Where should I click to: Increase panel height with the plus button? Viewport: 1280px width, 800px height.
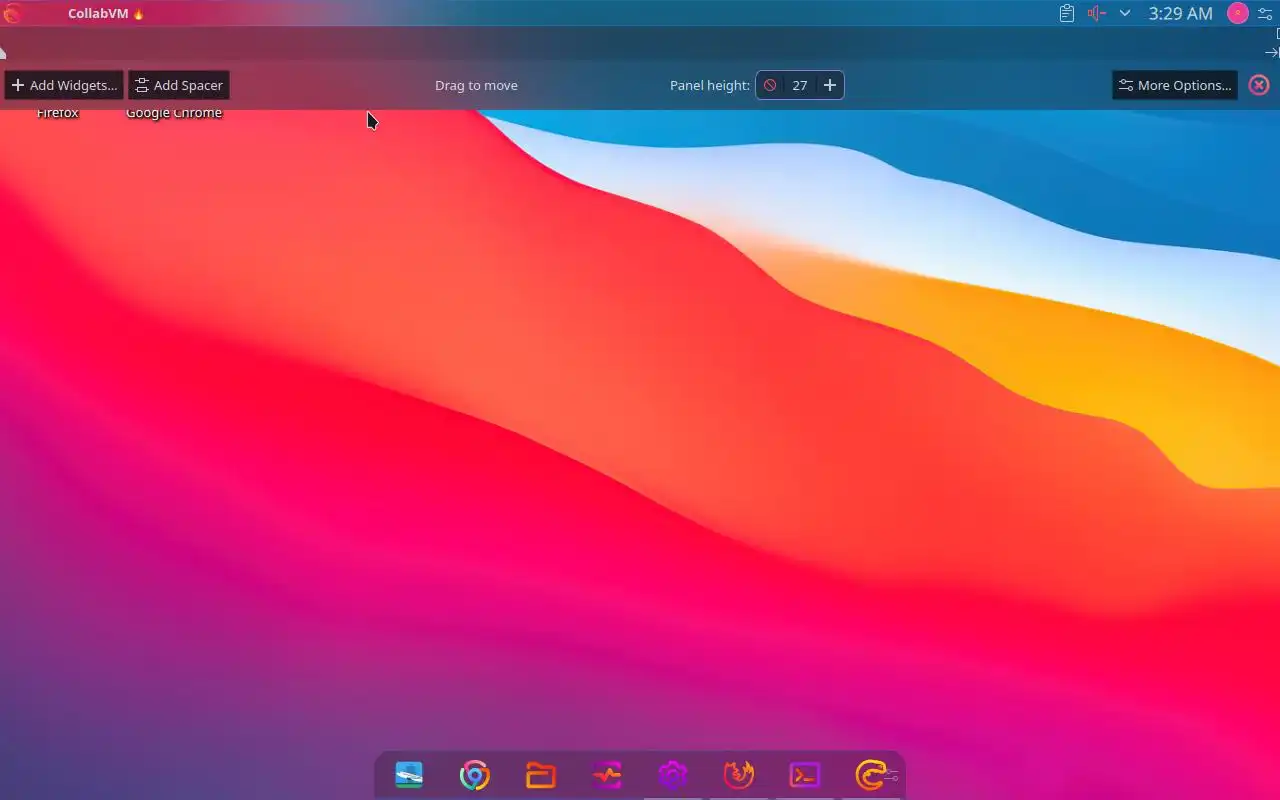tap(830, 85)
